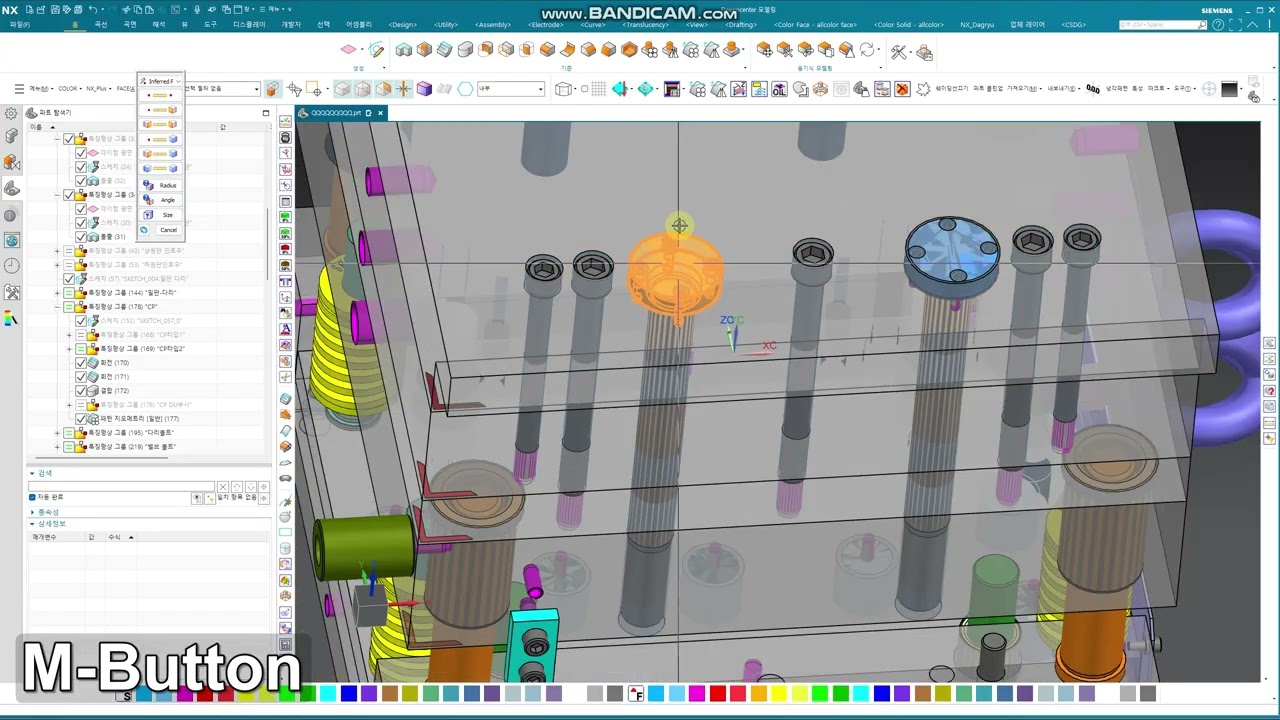Click the 수식 column header

[114, 537]
